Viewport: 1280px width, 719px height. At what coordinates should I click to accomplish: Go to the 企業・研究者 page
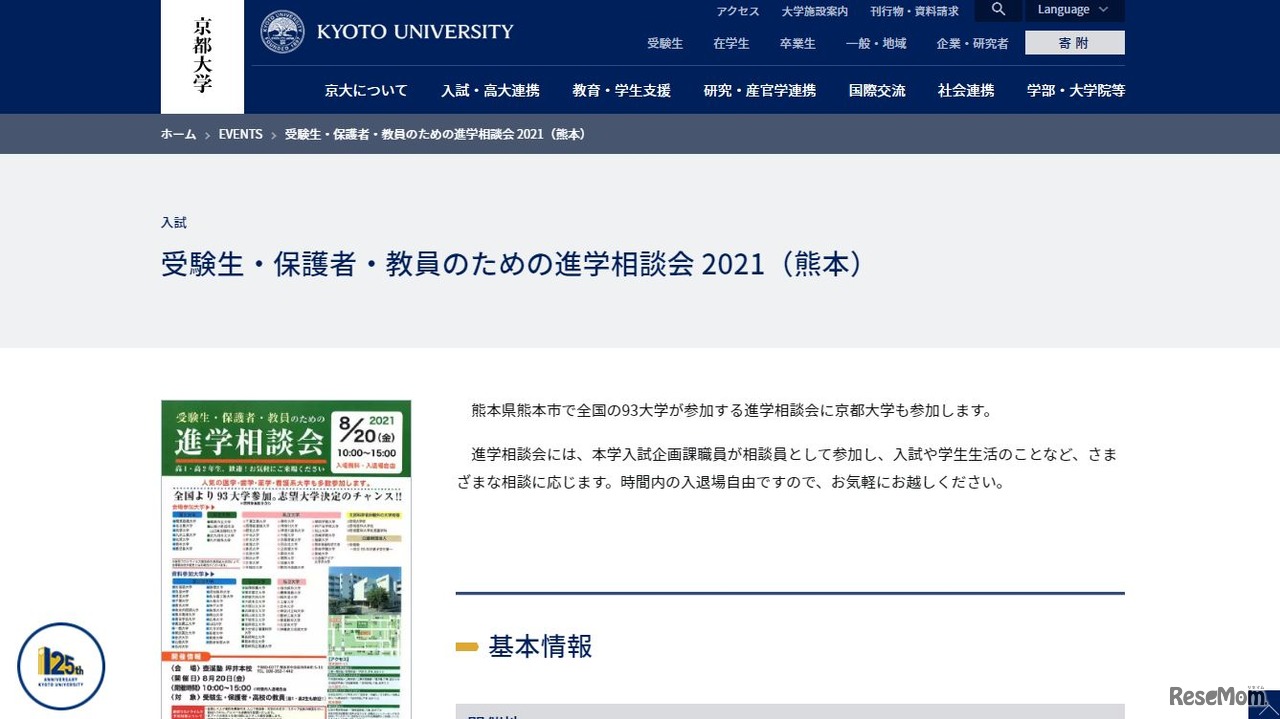972,44
